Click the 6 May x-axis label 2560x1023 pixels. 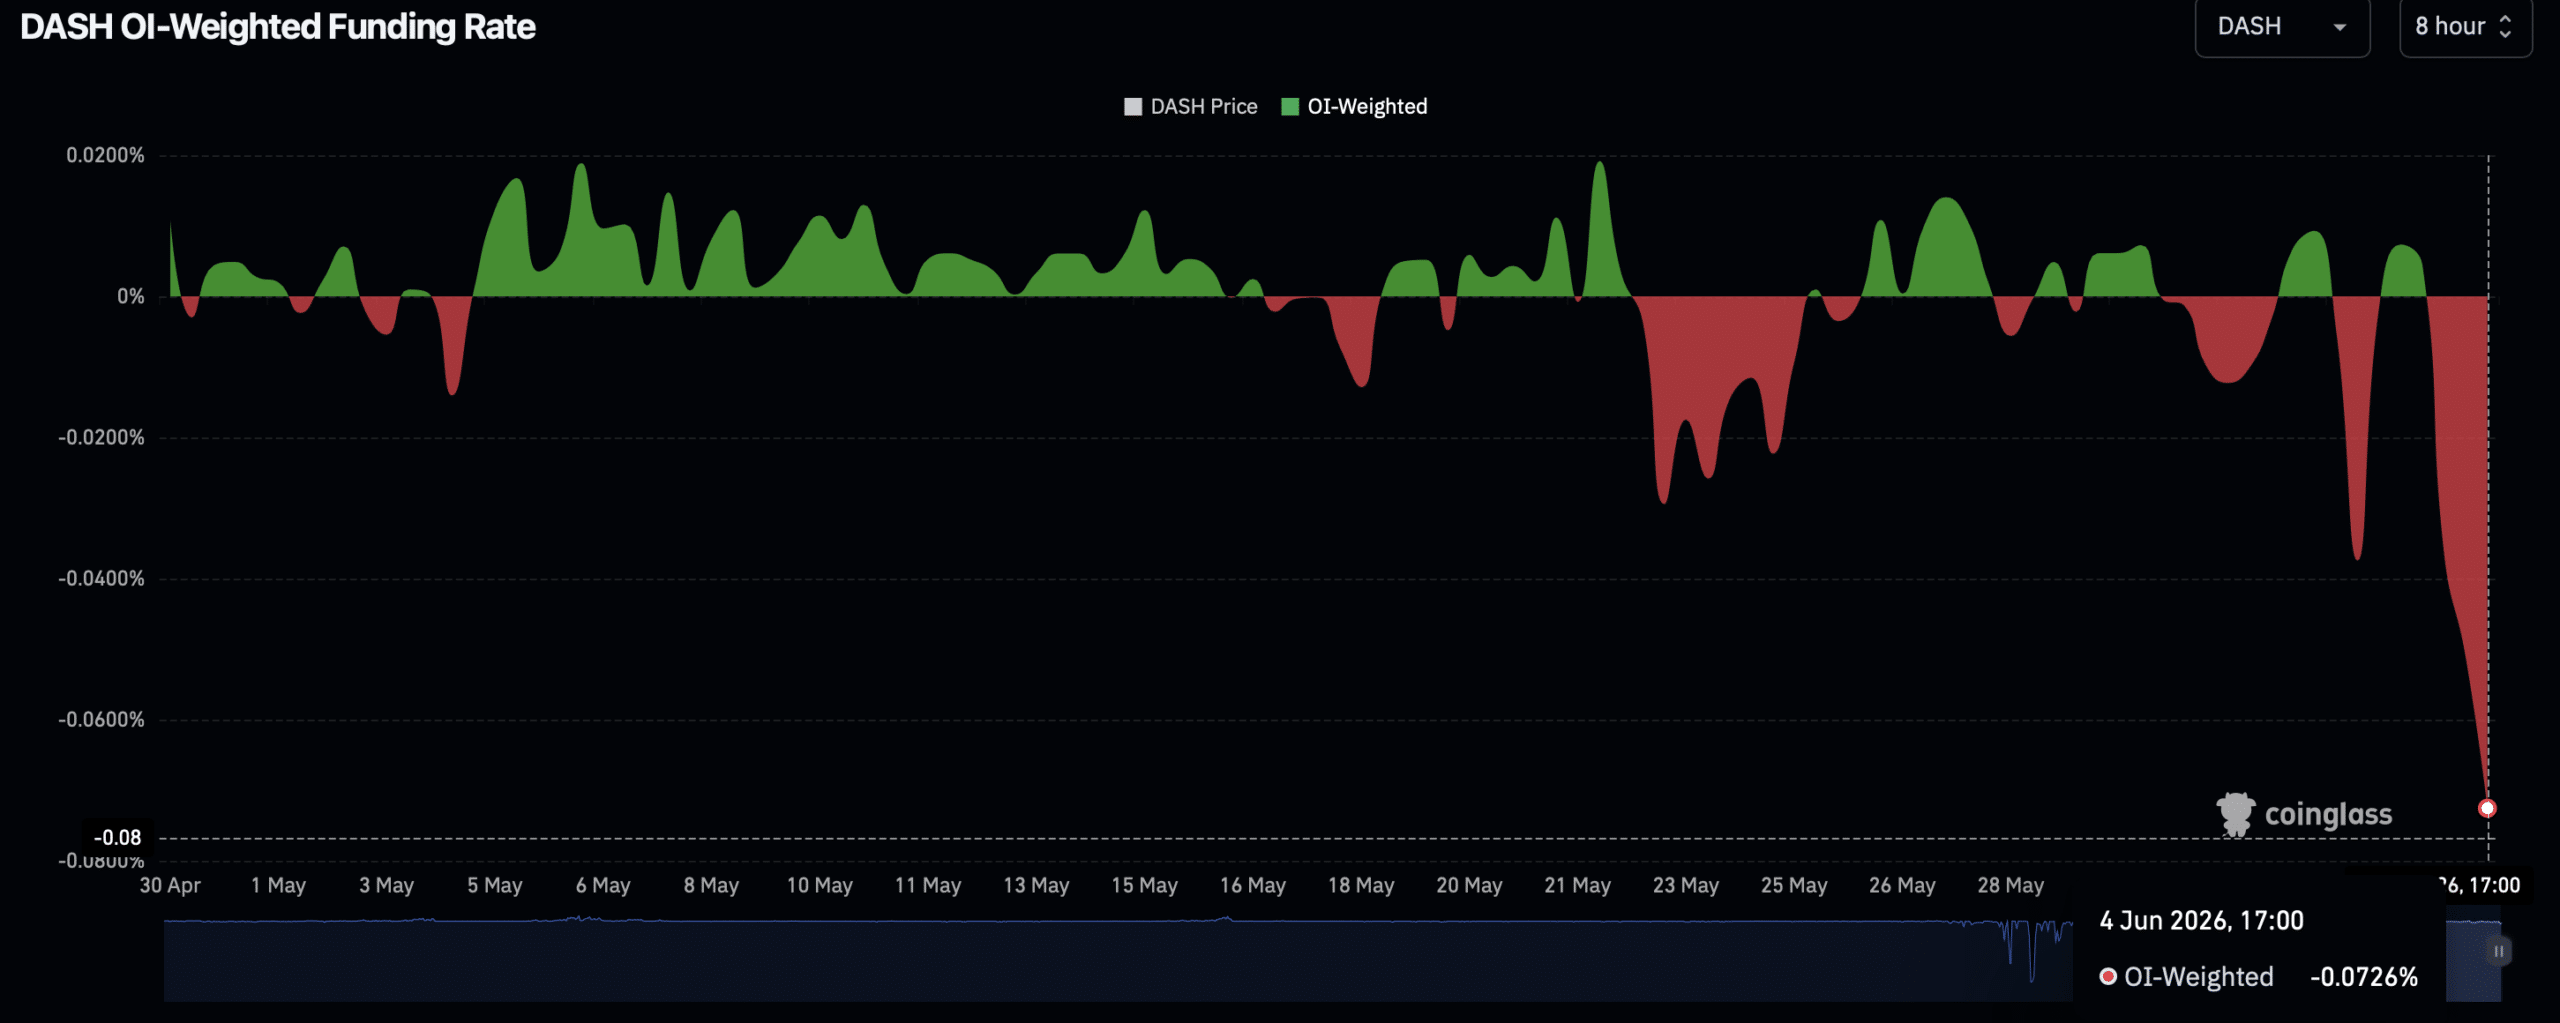tap(603, 885)
